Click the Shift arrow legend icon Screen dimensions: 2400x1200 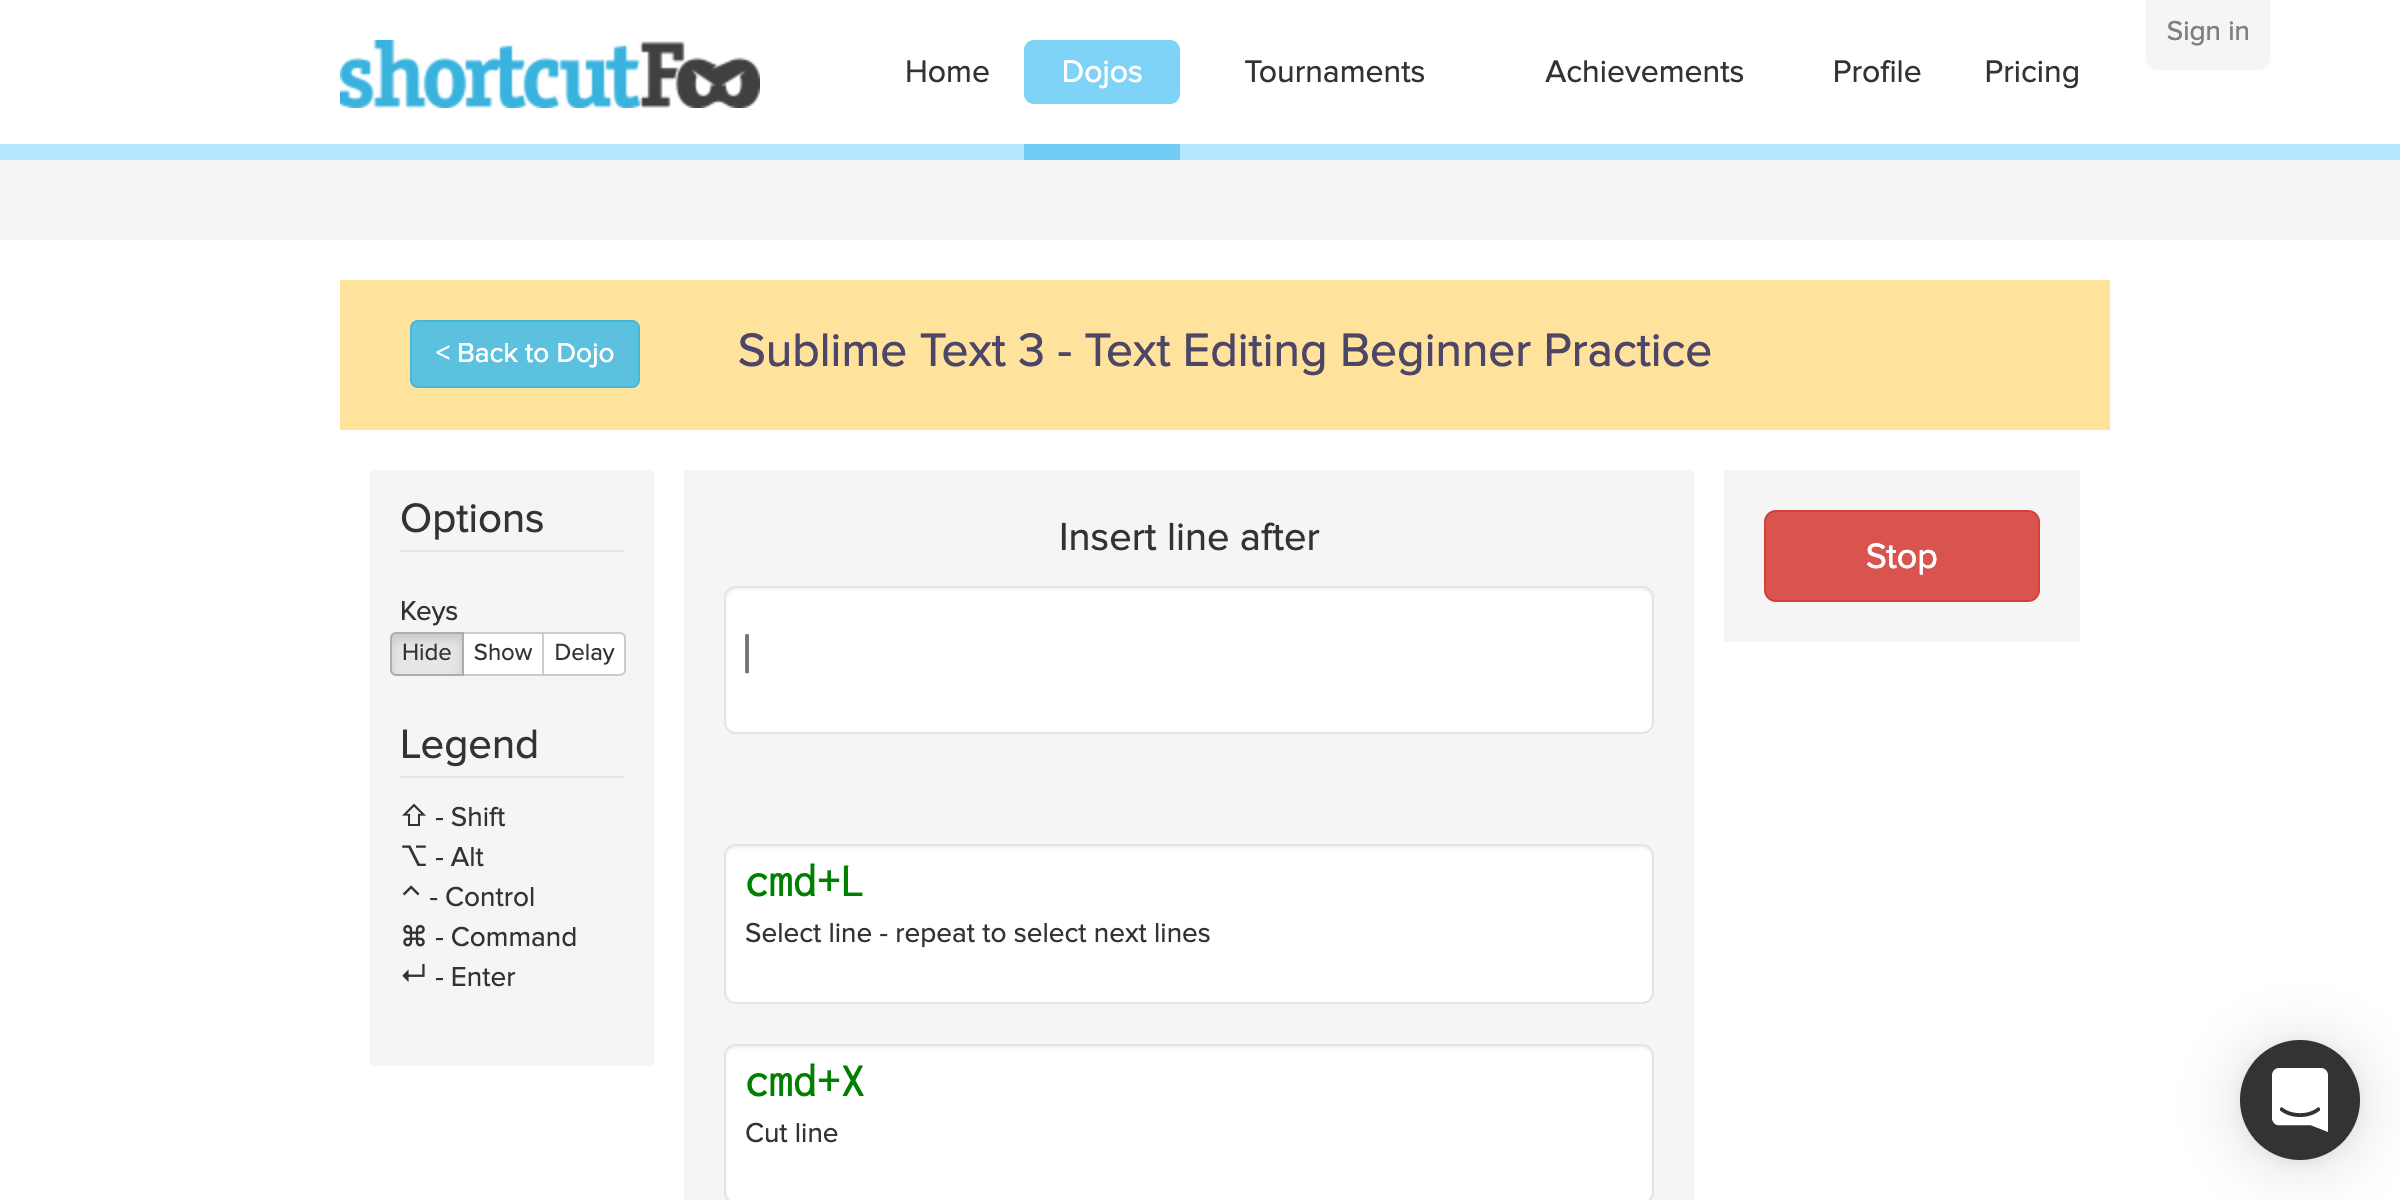pyautogui.click(x=414, y=816)
